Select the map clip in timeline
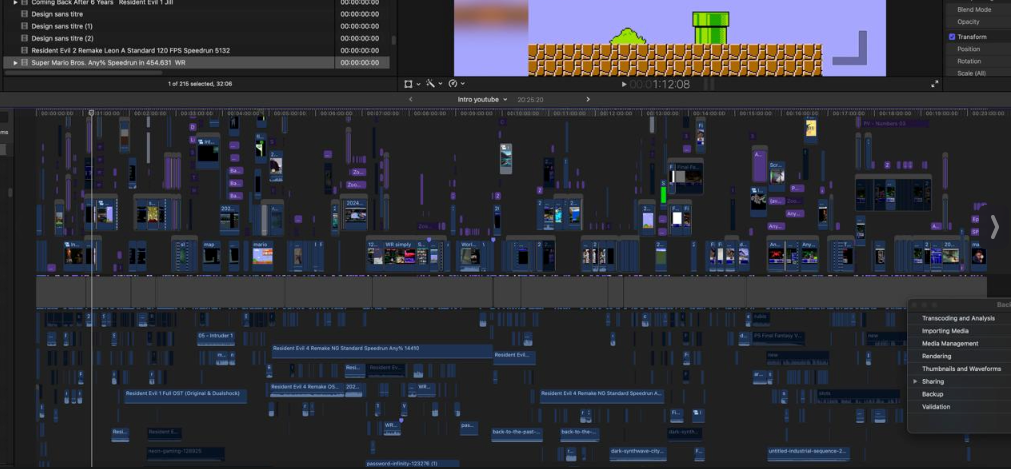This screenshot has height=469, width=1011. pos(211,256)
